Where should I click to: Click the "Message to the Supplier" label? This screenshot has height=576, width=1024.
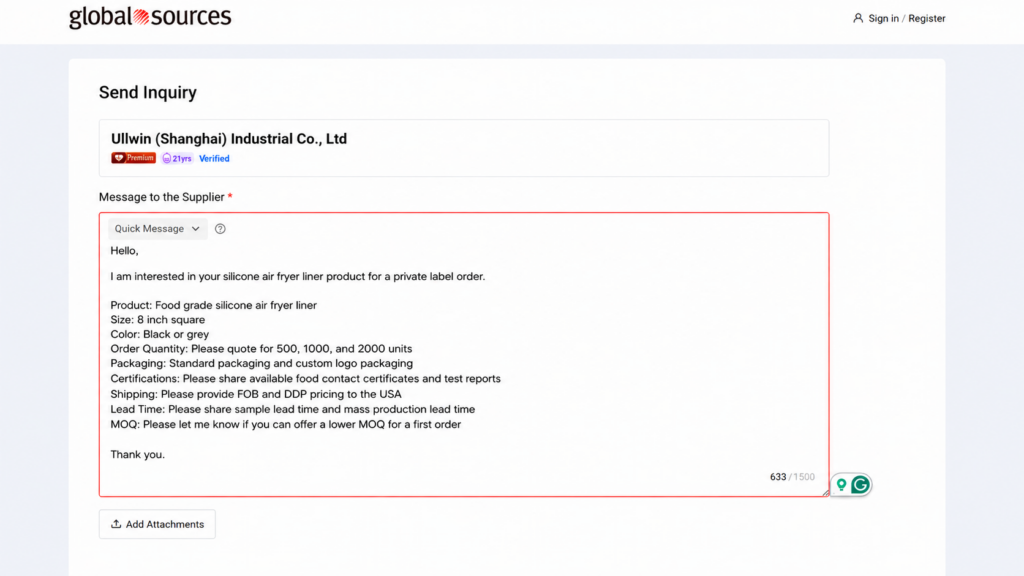[161, 197]
